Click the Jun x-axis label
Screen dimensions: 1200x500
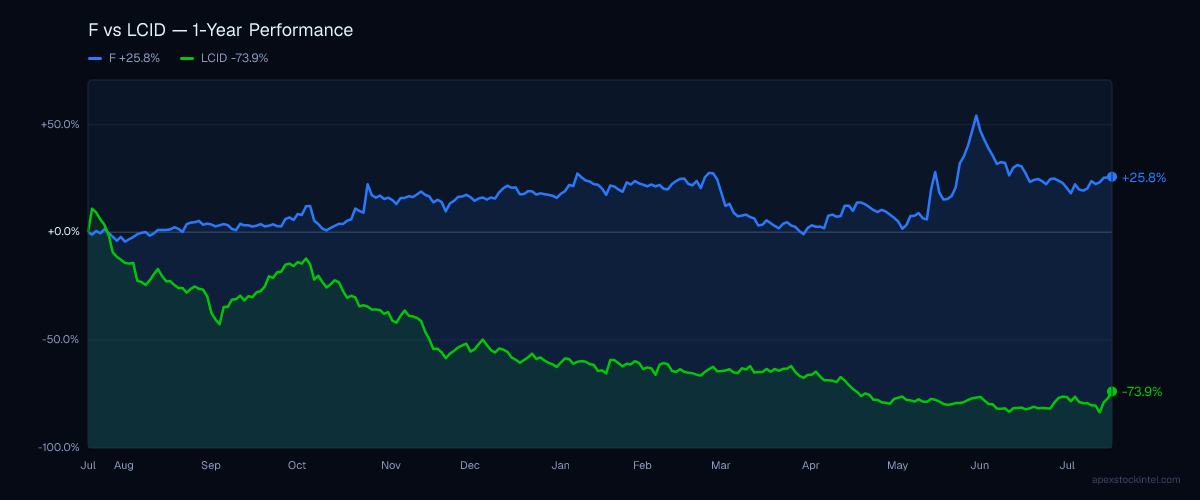point(980,465)
